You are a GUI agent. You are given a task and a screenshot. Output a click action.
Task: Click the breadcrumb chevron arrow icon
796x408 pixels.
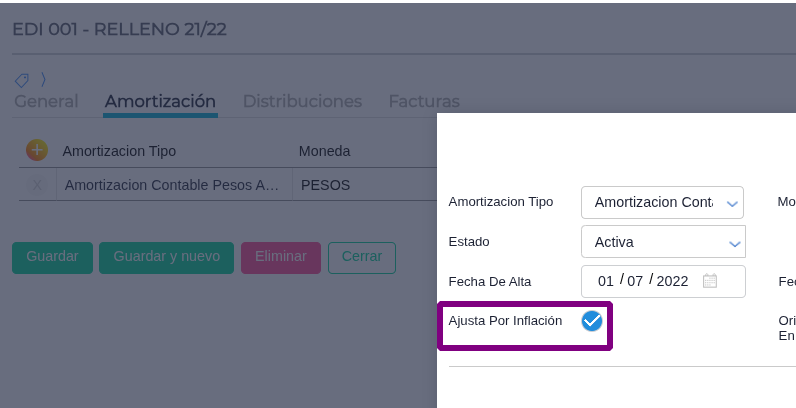point(43,80)
